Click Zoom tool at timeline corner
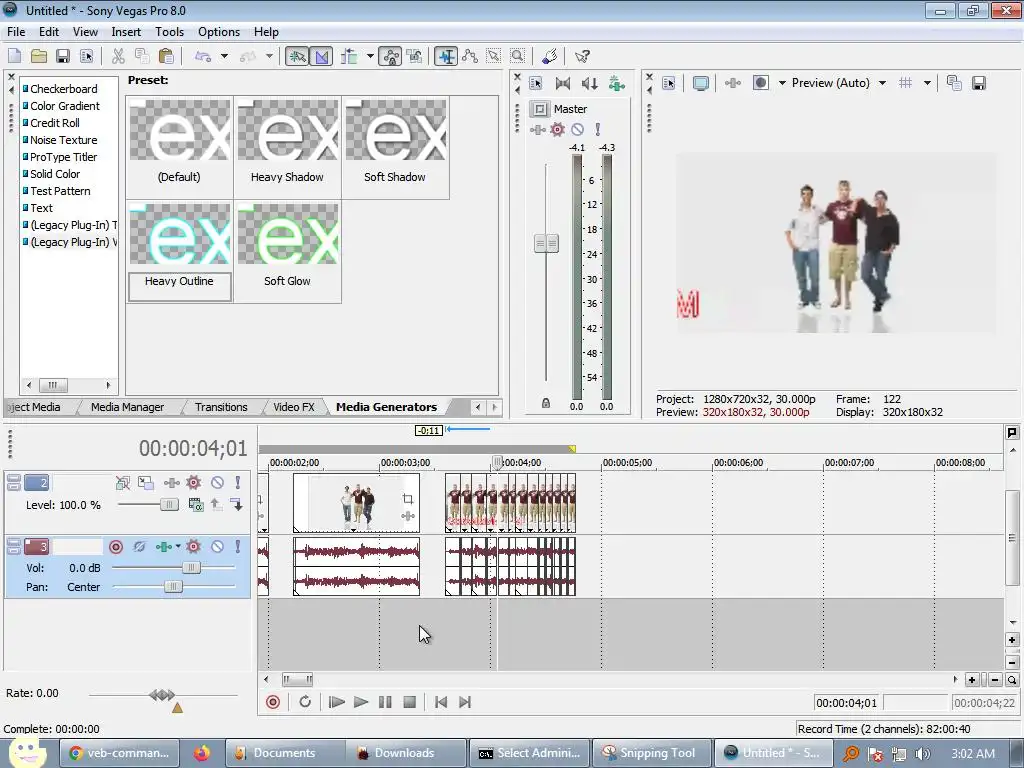1024x768 pixels. pos(1012,680)
